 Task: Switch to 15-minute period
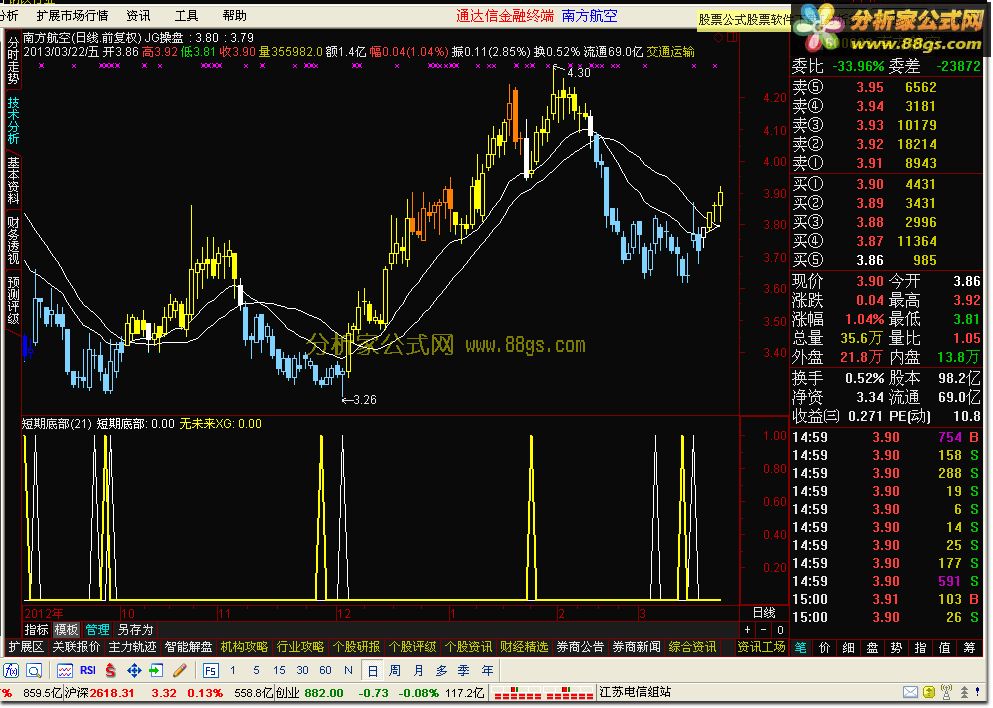[279, 670]
